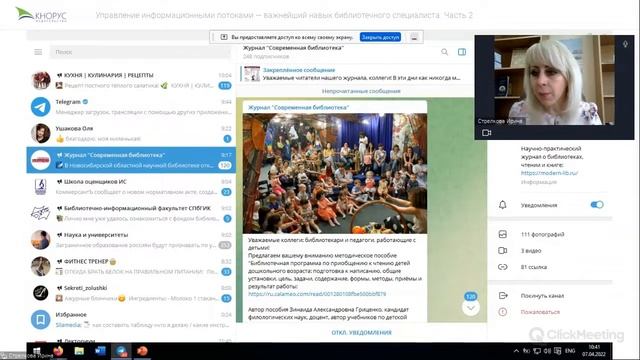Click the 120 unread badge on the selected channel

tap(224, 165)
